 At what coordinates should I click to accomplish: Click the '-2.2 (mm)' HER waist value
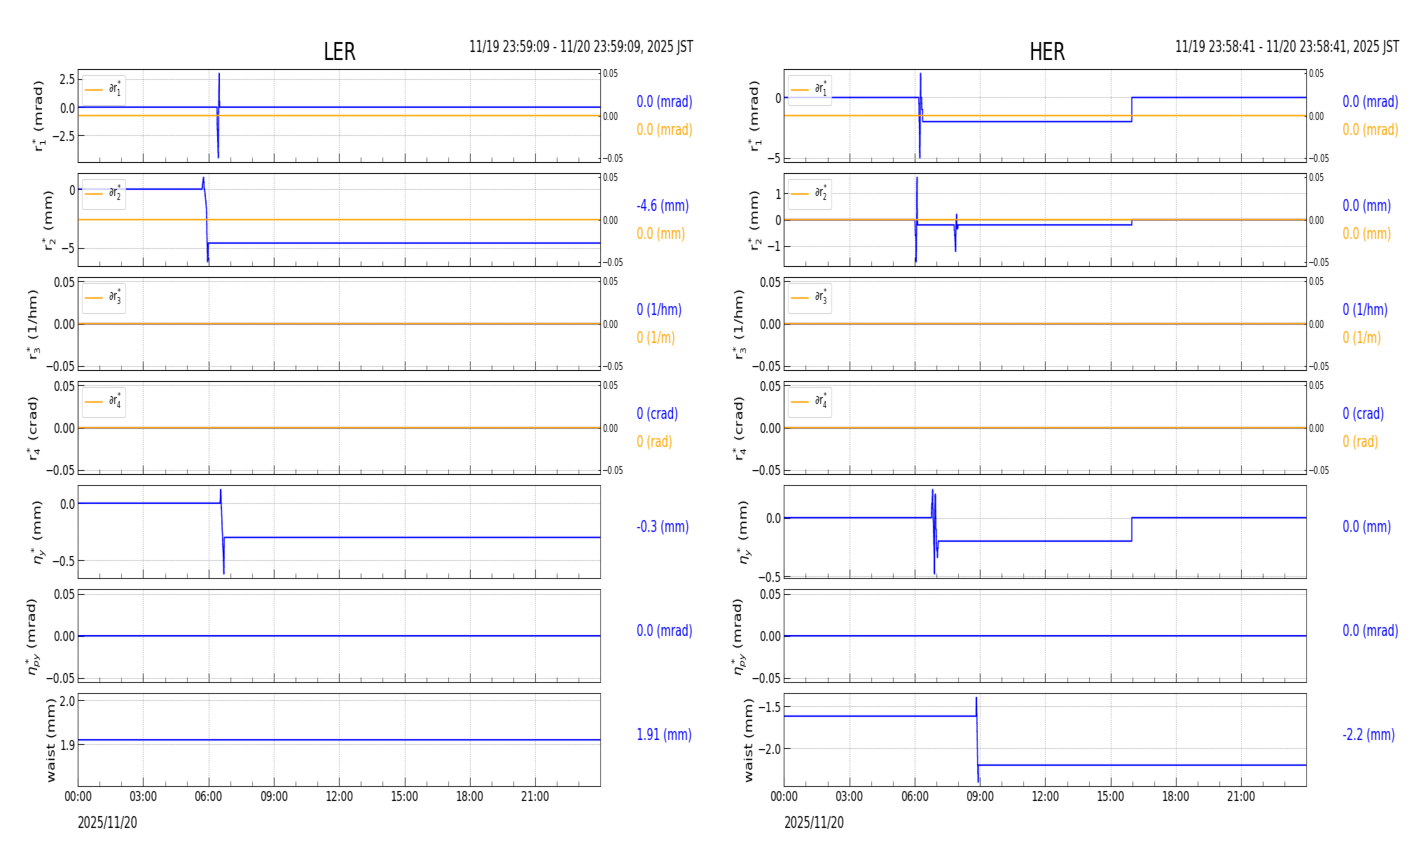[x=1368, y=734]
